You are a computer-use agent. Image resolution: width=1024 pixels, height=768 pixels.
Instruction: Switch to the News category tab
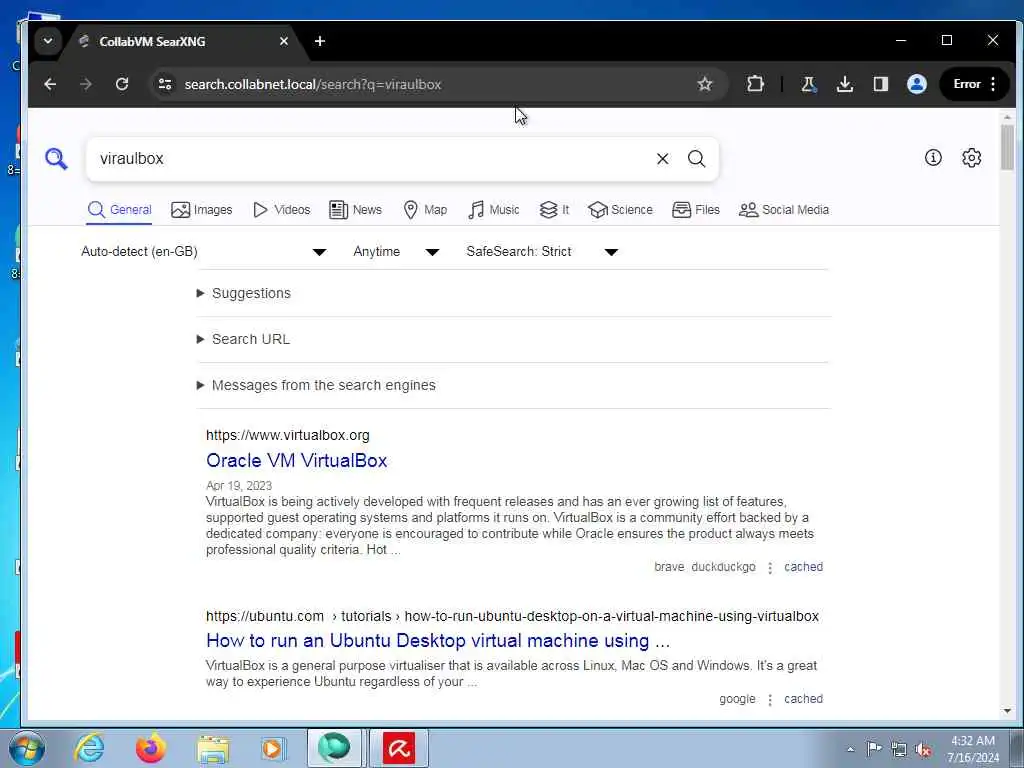[x=355, y=210]
